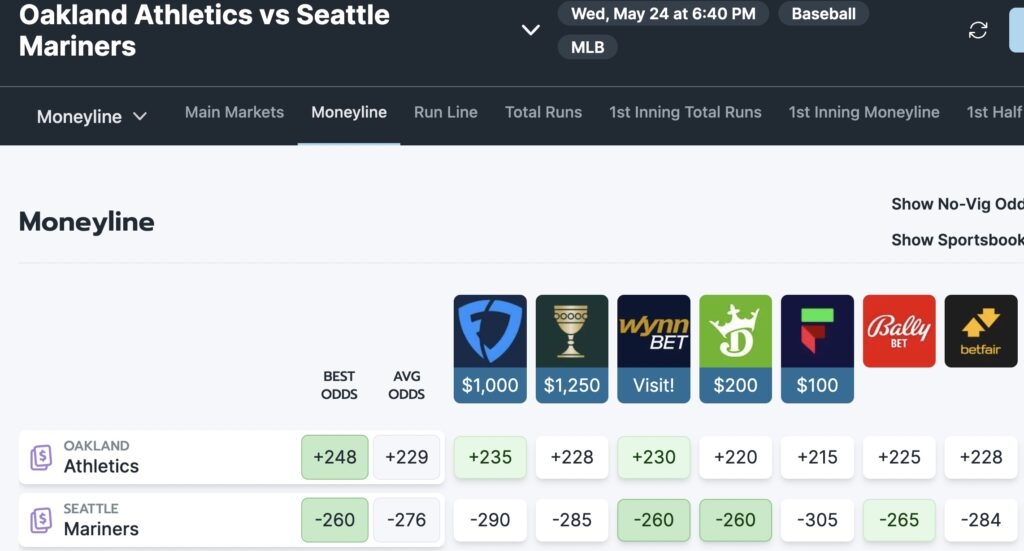Open the Caesars sportsbook trophy logo

click(x=571, y=331)
